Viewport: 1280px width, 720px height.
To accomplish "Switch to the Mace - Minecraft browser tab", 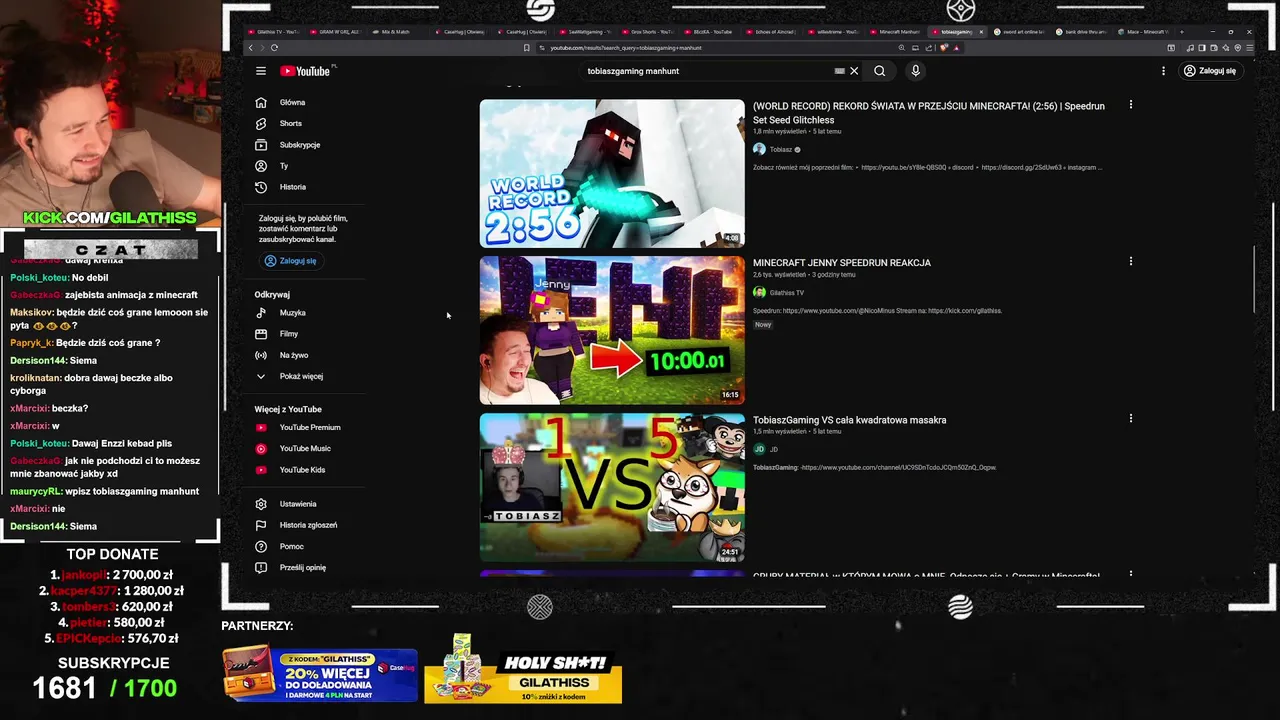I will click(1143, 32).
